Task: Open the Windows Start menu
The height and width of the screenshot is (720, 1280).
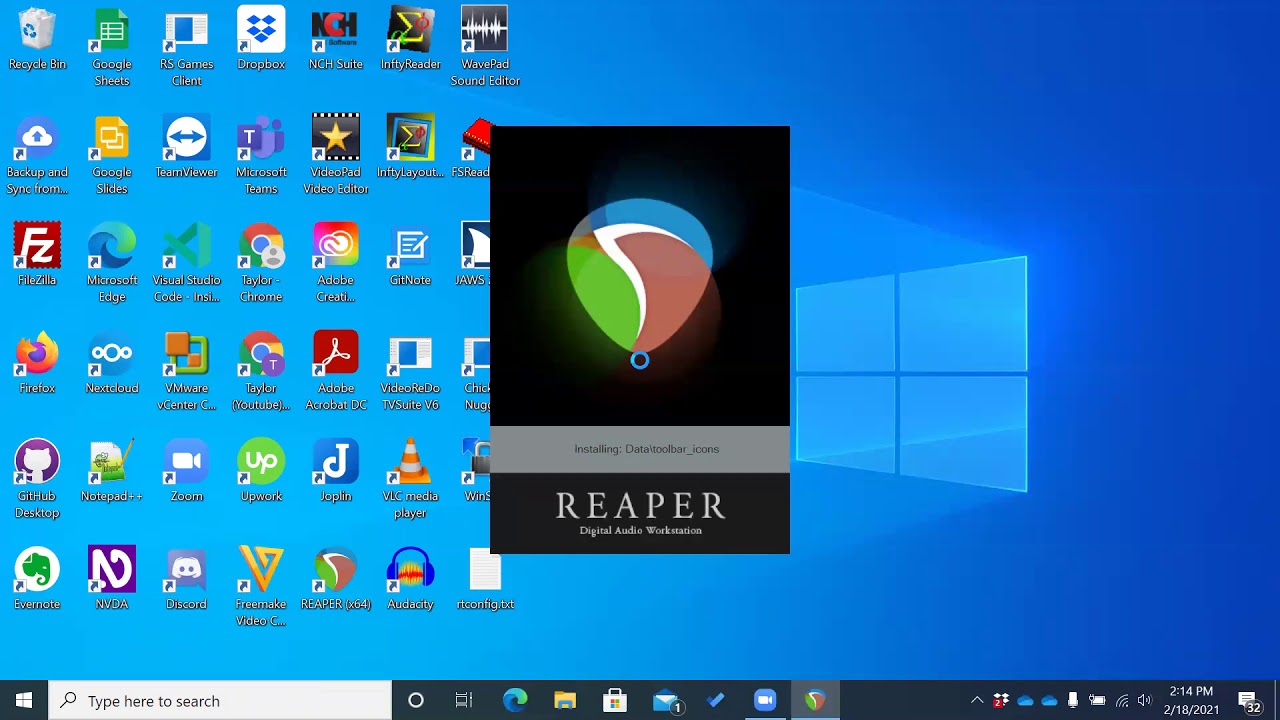Action: coord(24,700)
